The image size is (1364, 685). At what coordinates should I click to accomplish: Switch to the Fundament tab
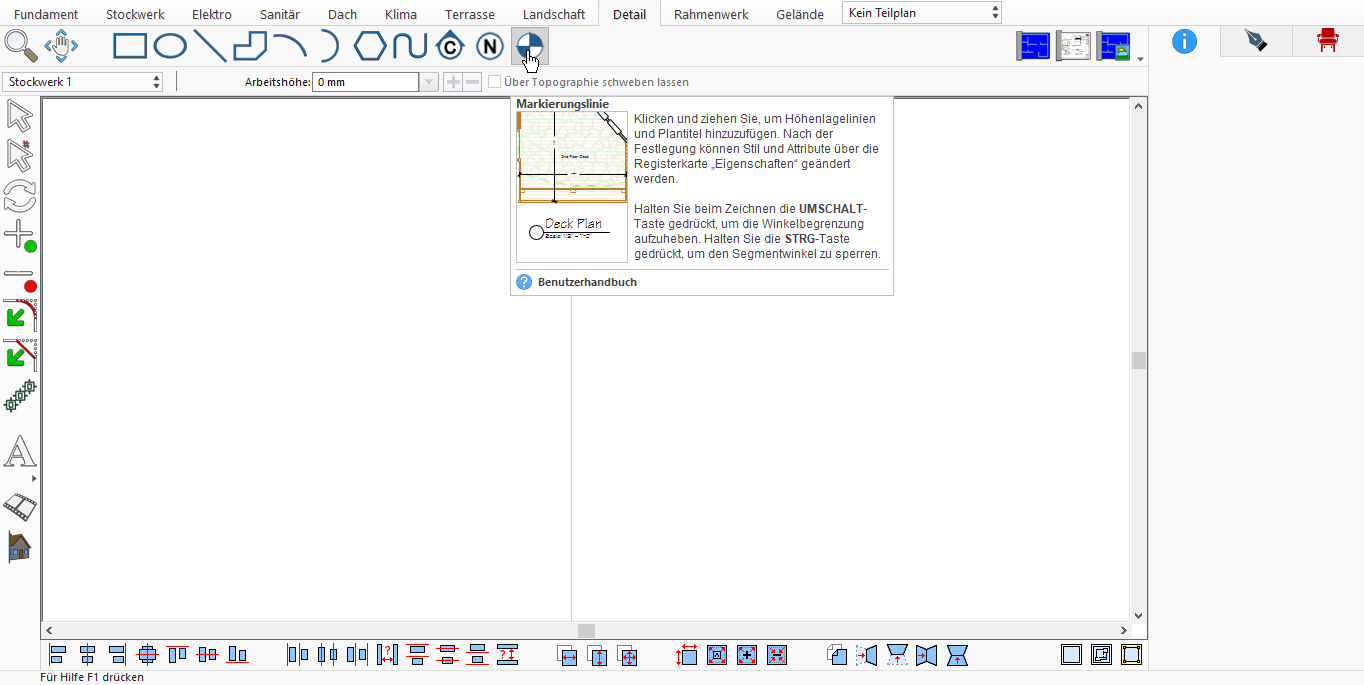46,14
